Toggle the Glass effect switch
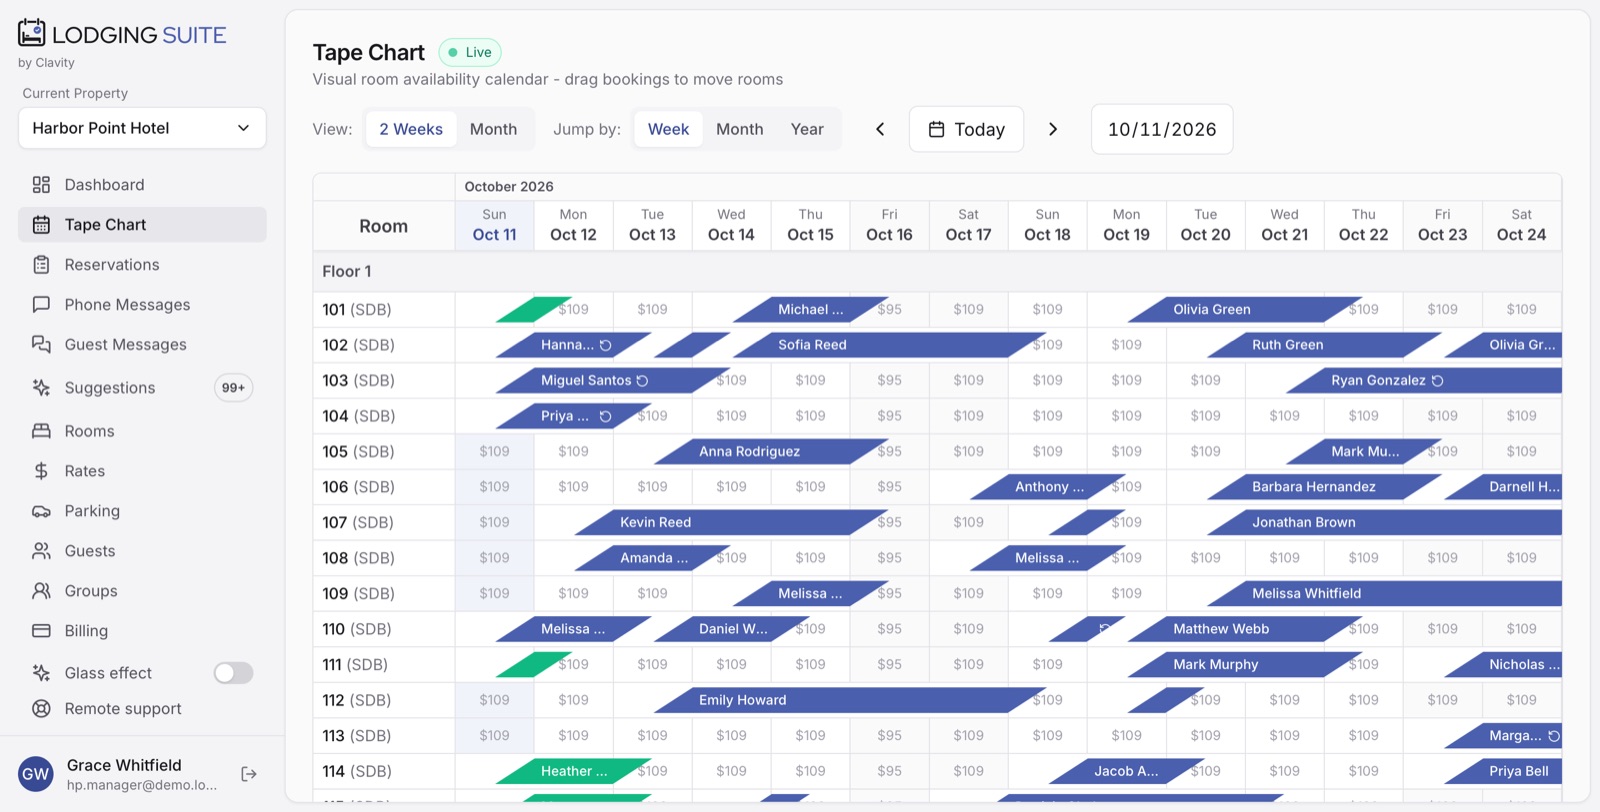This screenshot has height=812, width=1600. click(x=233, y=673)
